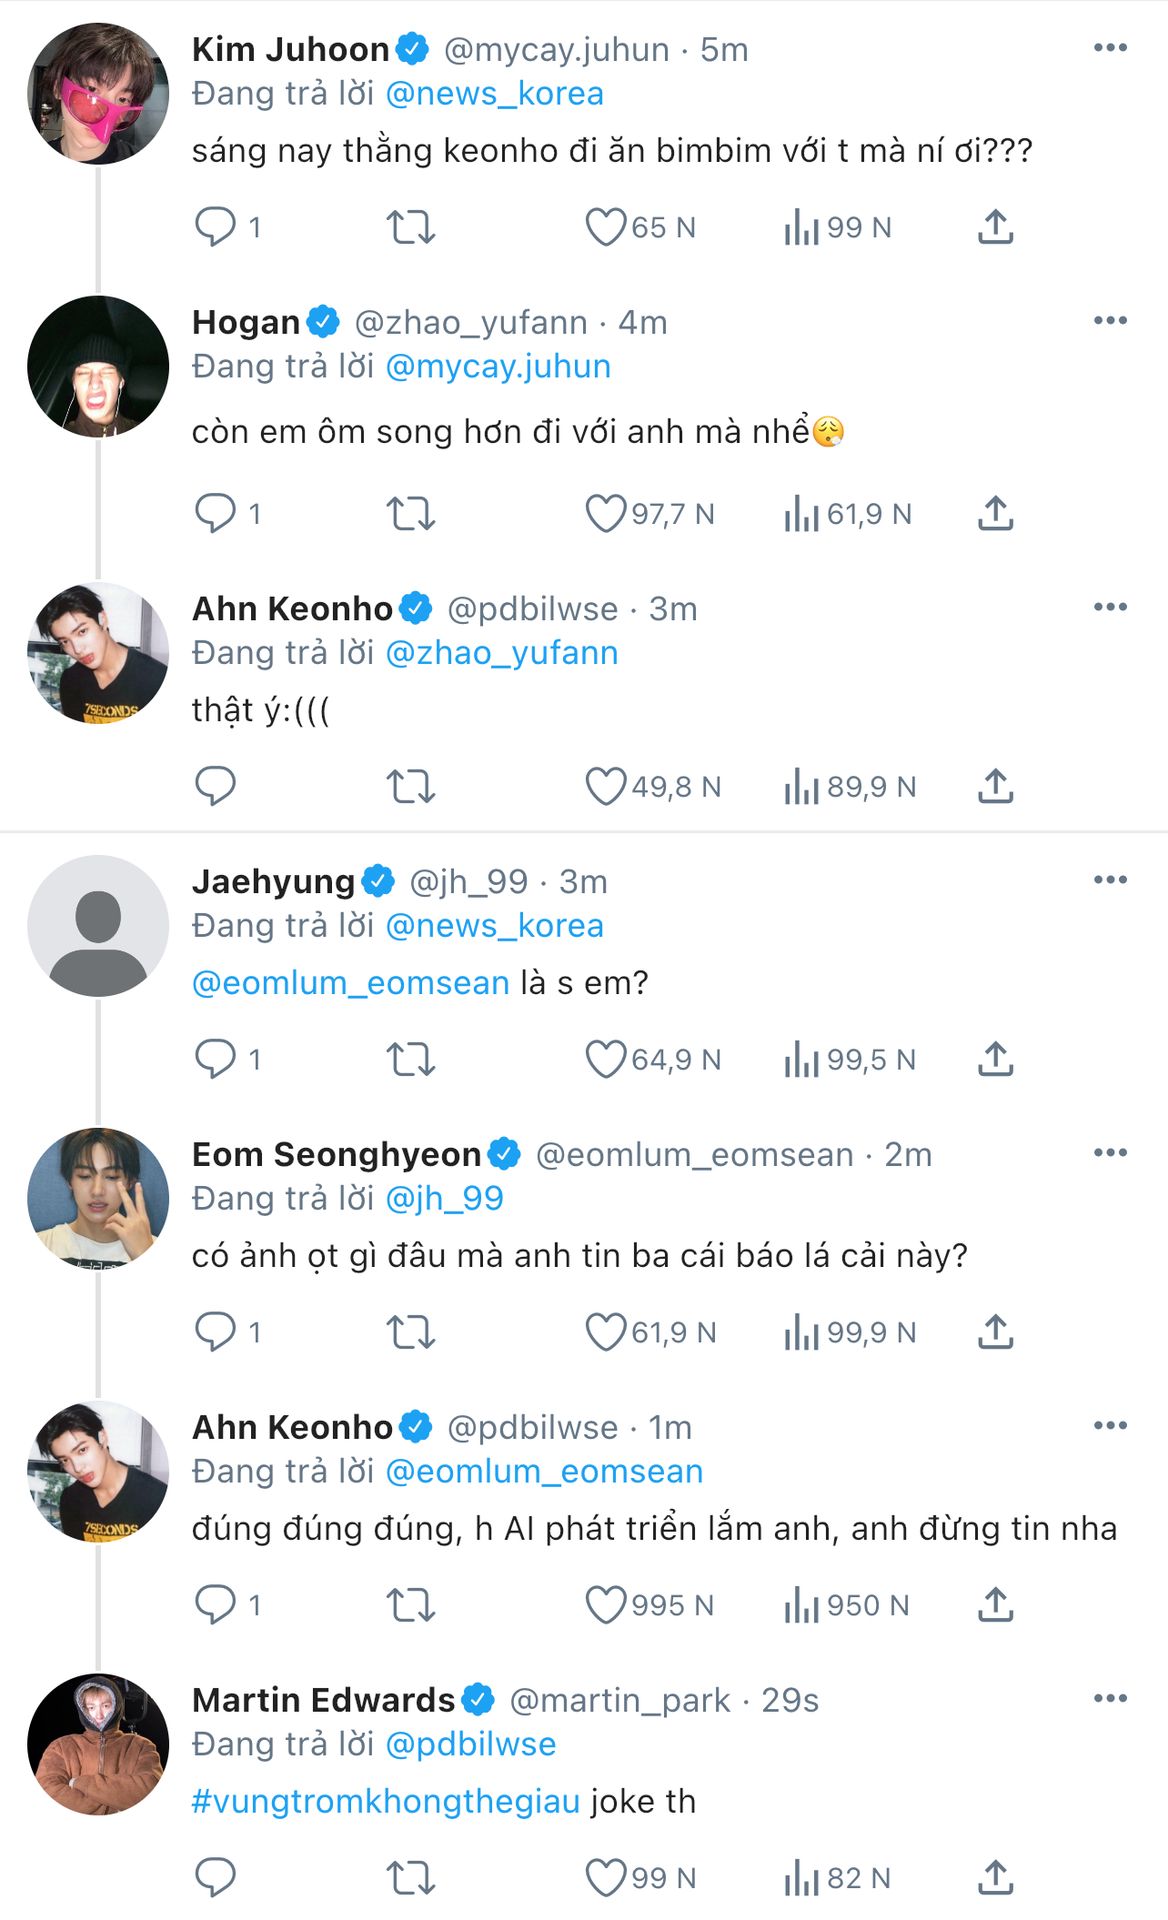
Task: Reply to Kim Juhoon's tweet
Action: coord(215,227)
